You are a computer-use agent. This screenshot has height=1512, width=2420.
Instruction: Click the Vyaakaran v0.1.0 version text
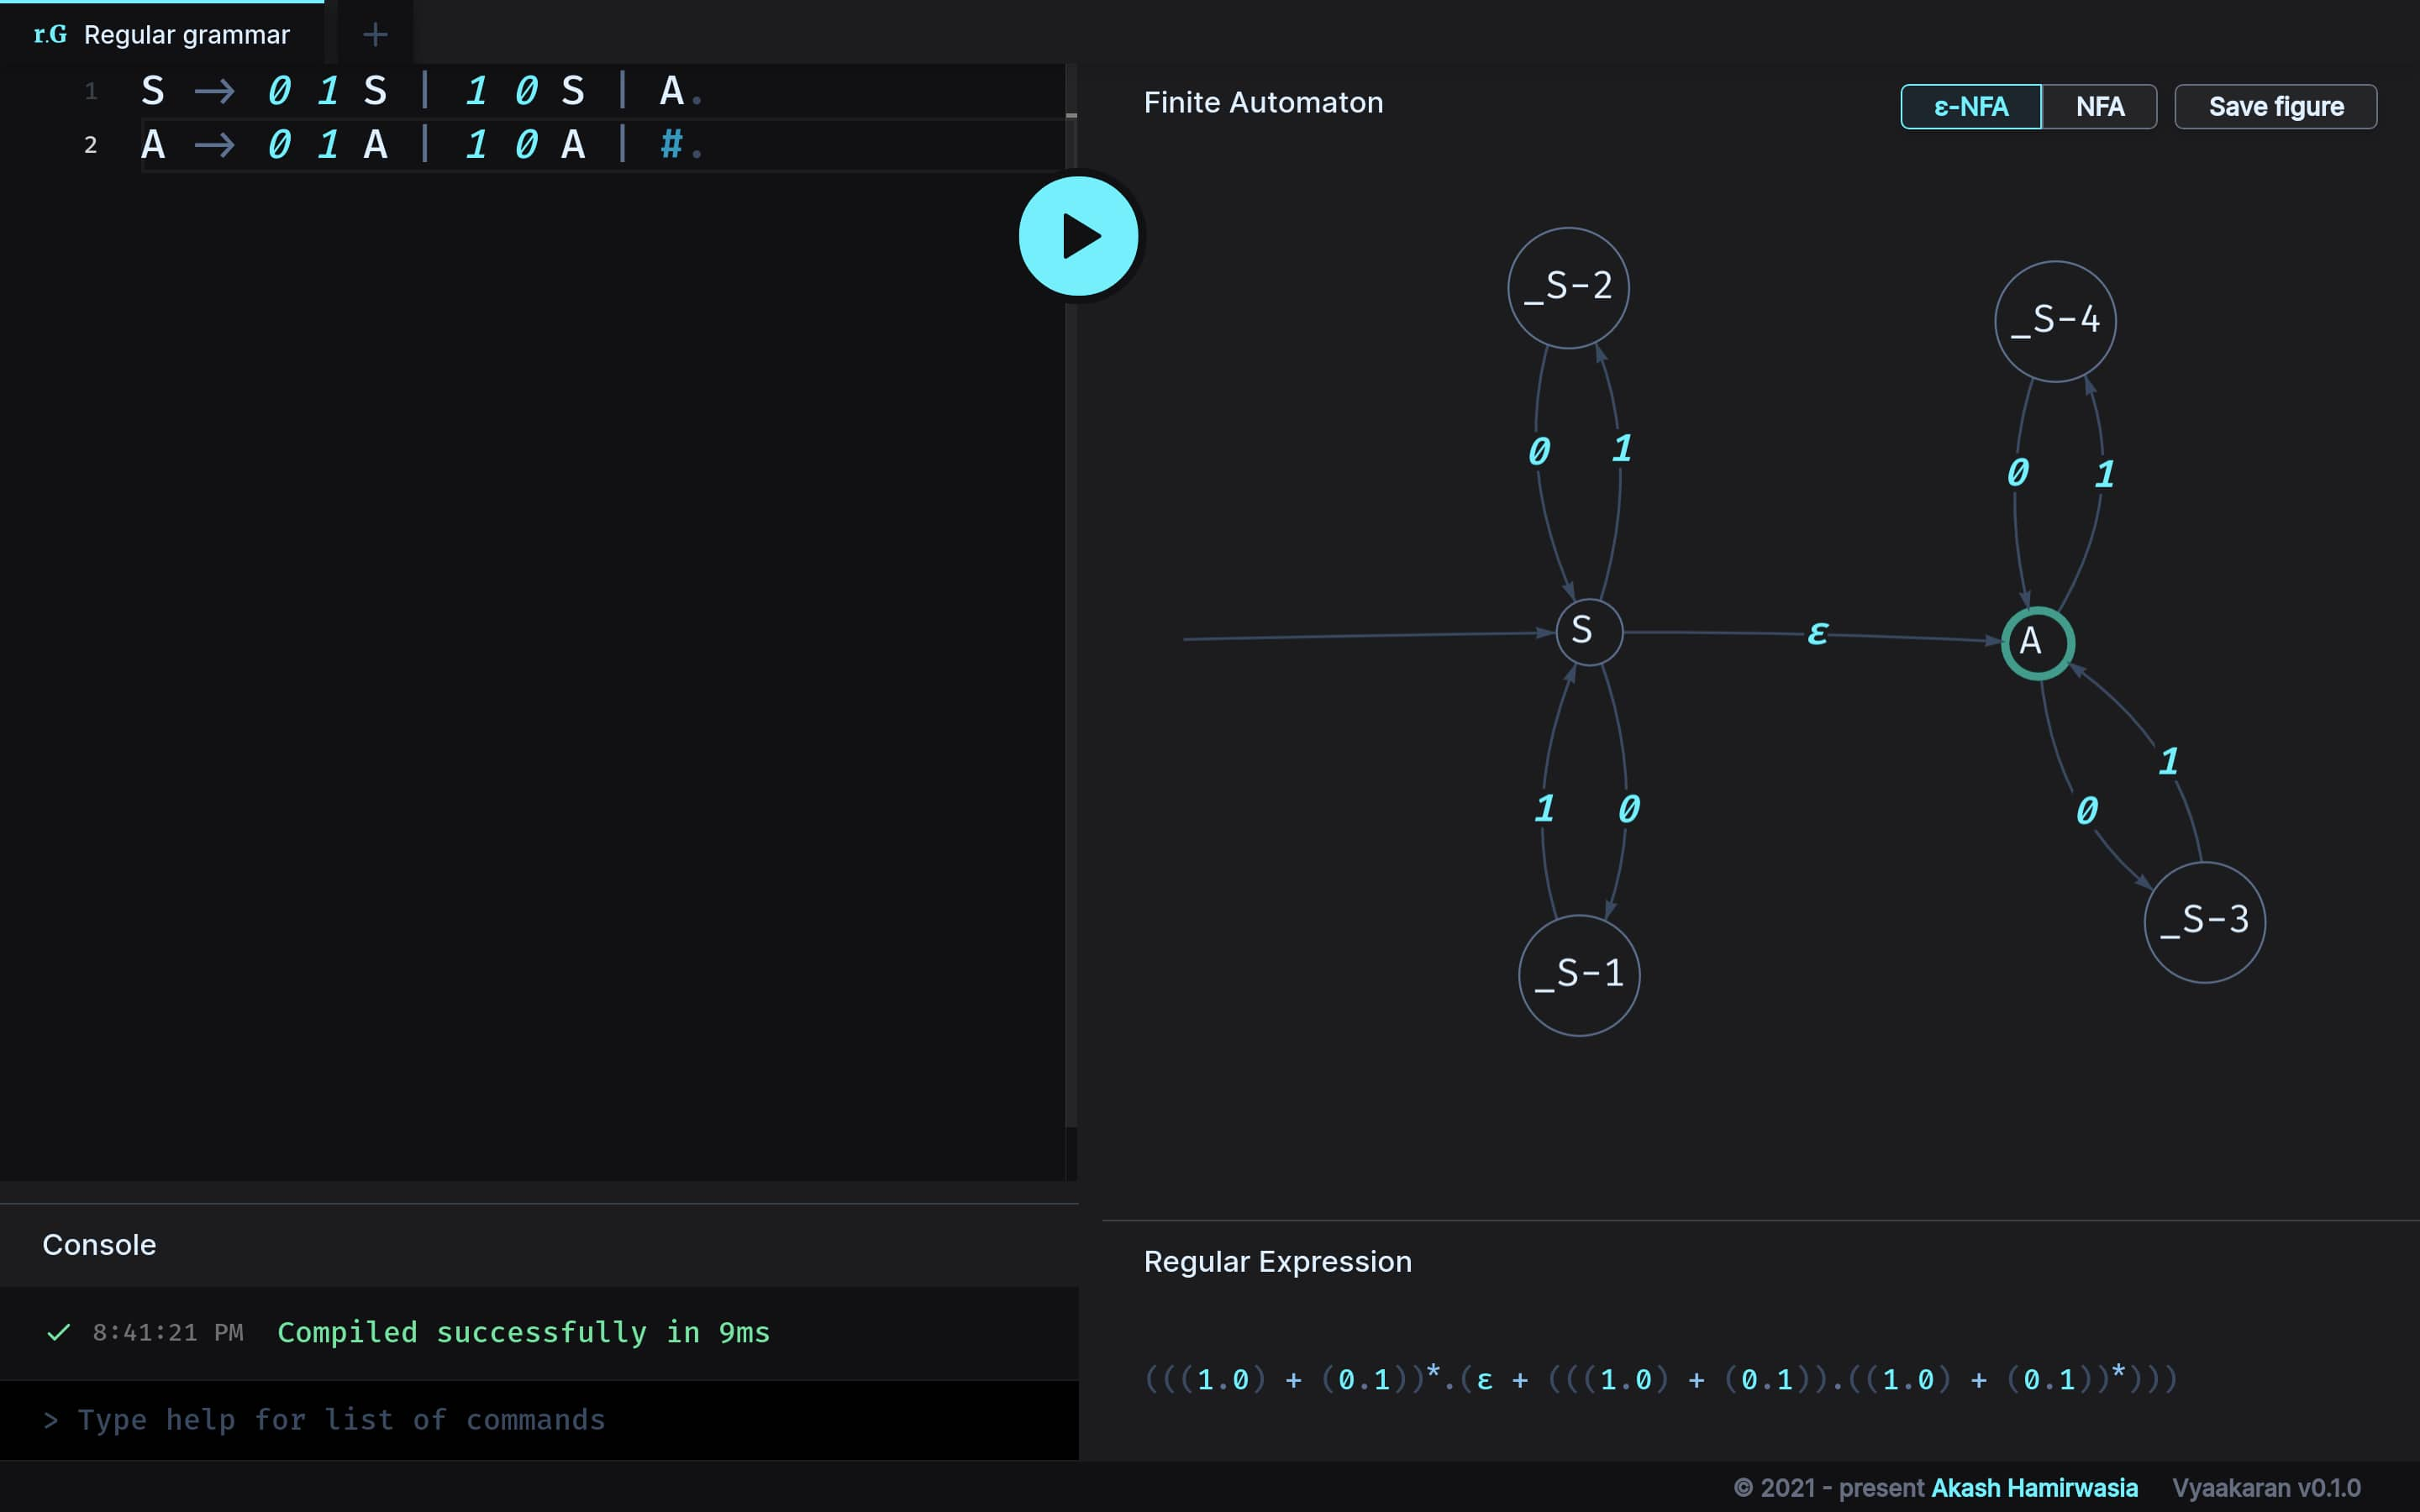pyautogui.click(x=2266, y=1487)
